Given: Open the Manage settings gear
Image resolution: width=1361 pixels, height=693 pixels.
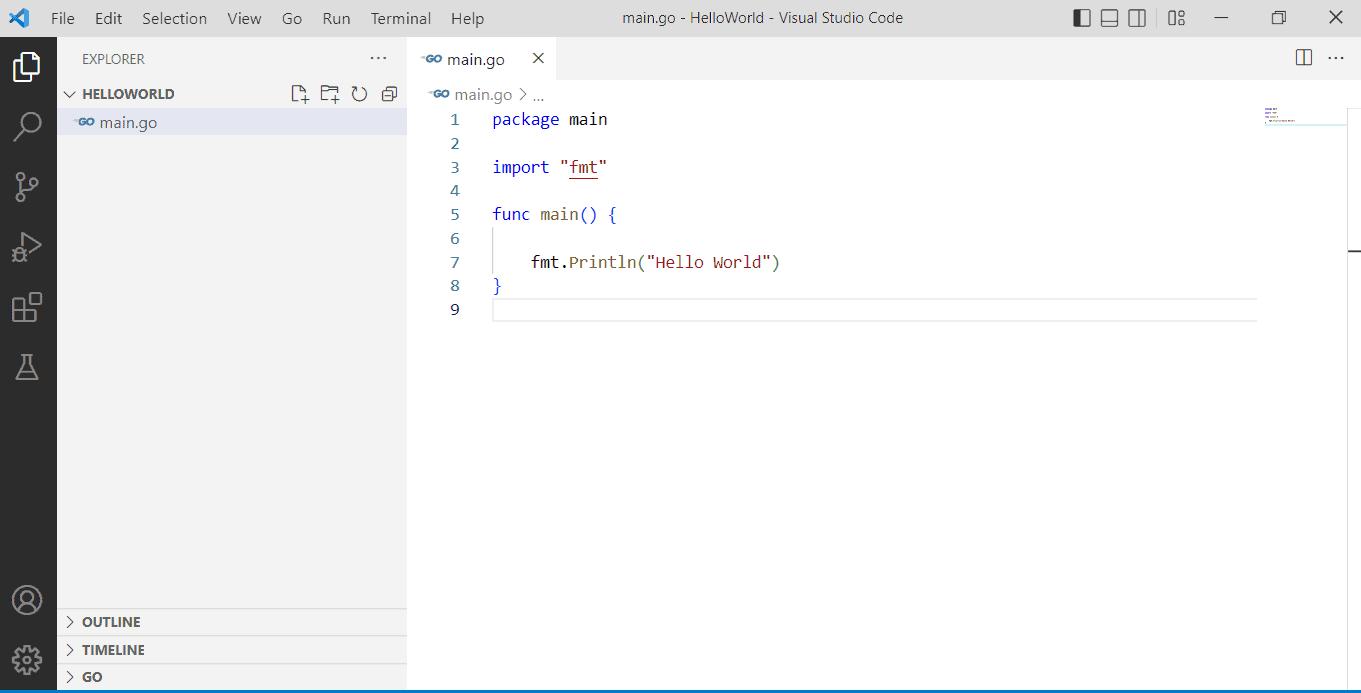Looking at the screenshot, I should point(28,660).
